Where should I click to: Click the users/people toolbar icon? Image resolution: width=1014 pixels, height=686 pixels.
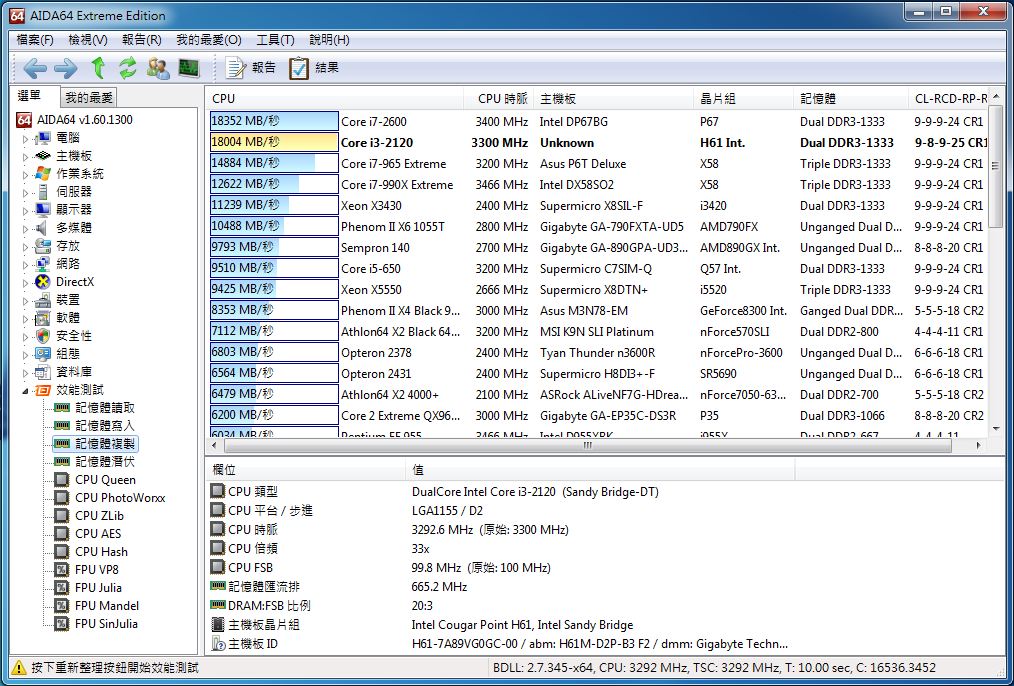pyautogui.click(x=158, y=68)
